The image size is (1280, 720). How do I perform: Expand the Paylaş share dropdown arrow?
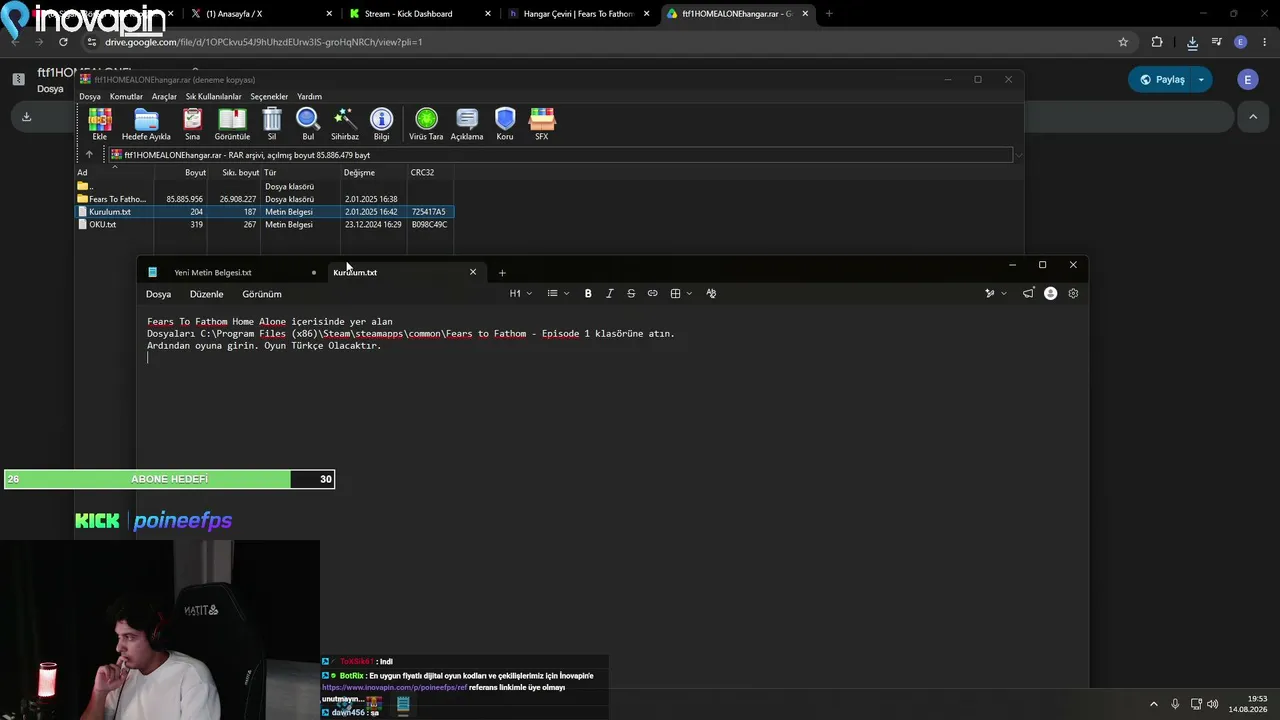tap(1201, 80)
